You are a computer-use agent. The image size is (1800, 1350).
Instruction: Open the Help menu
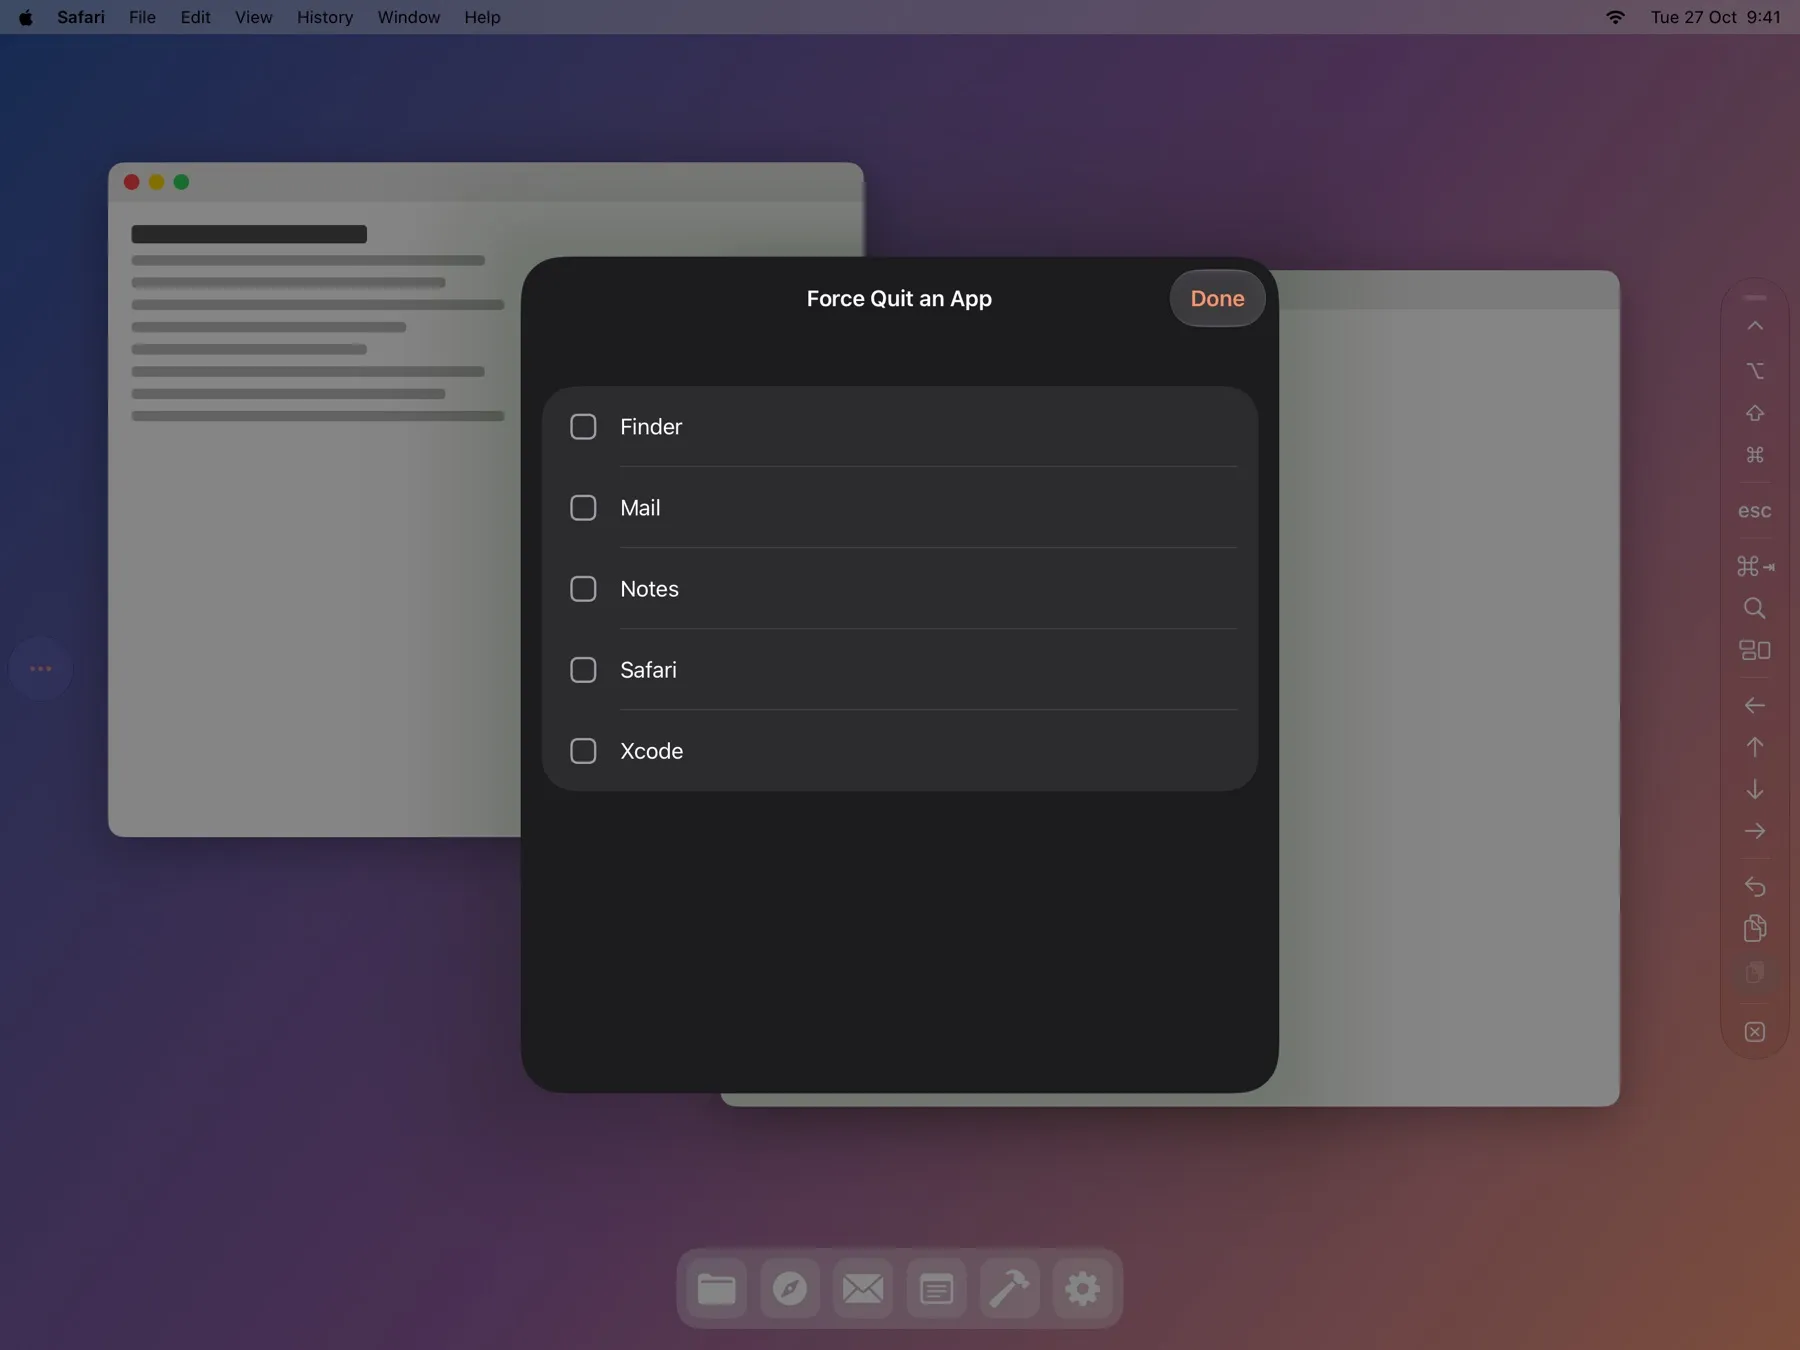pos(482,17)
